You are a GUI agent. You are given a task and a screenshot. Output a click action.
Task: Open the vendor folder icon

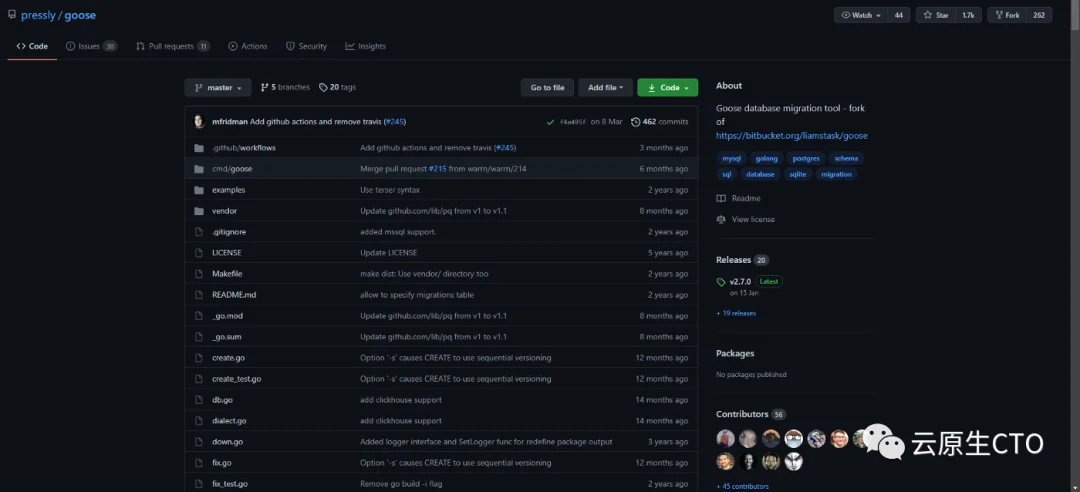[199, 211]
